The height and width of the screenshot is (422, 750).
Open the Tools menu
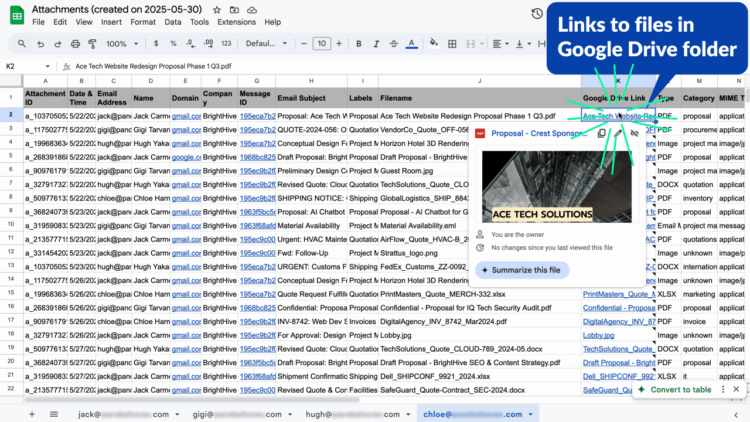coord(199,22)
